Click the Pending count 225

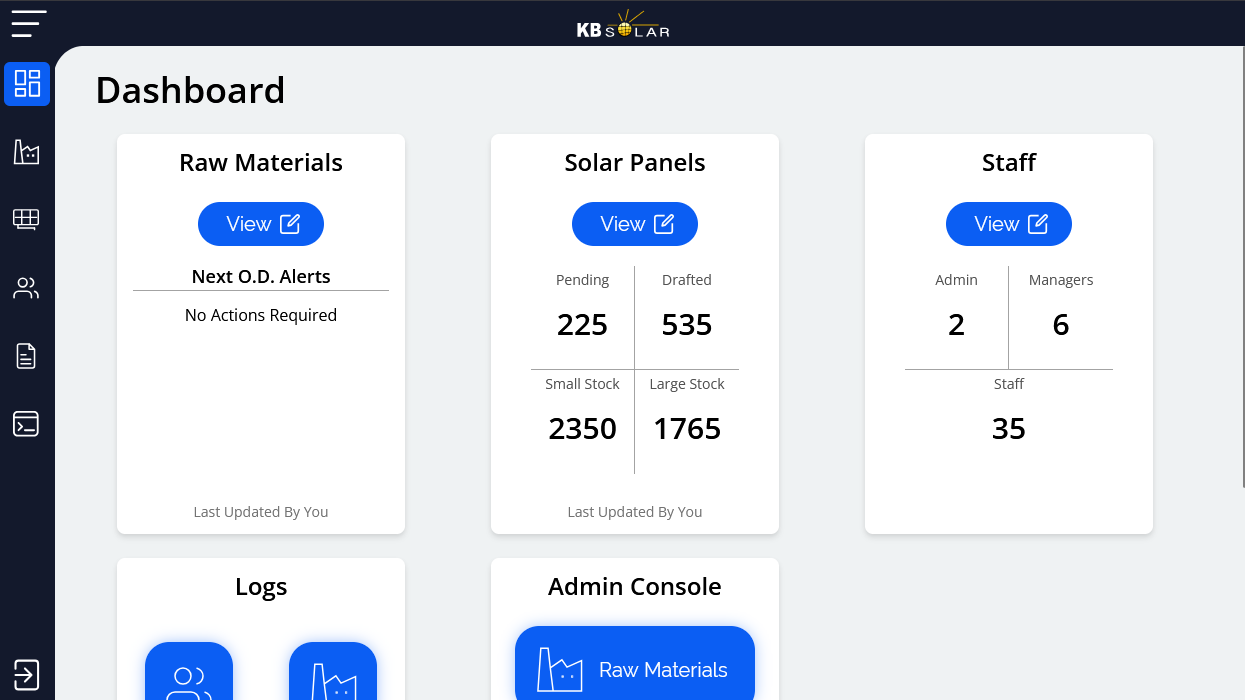point(583,325)
